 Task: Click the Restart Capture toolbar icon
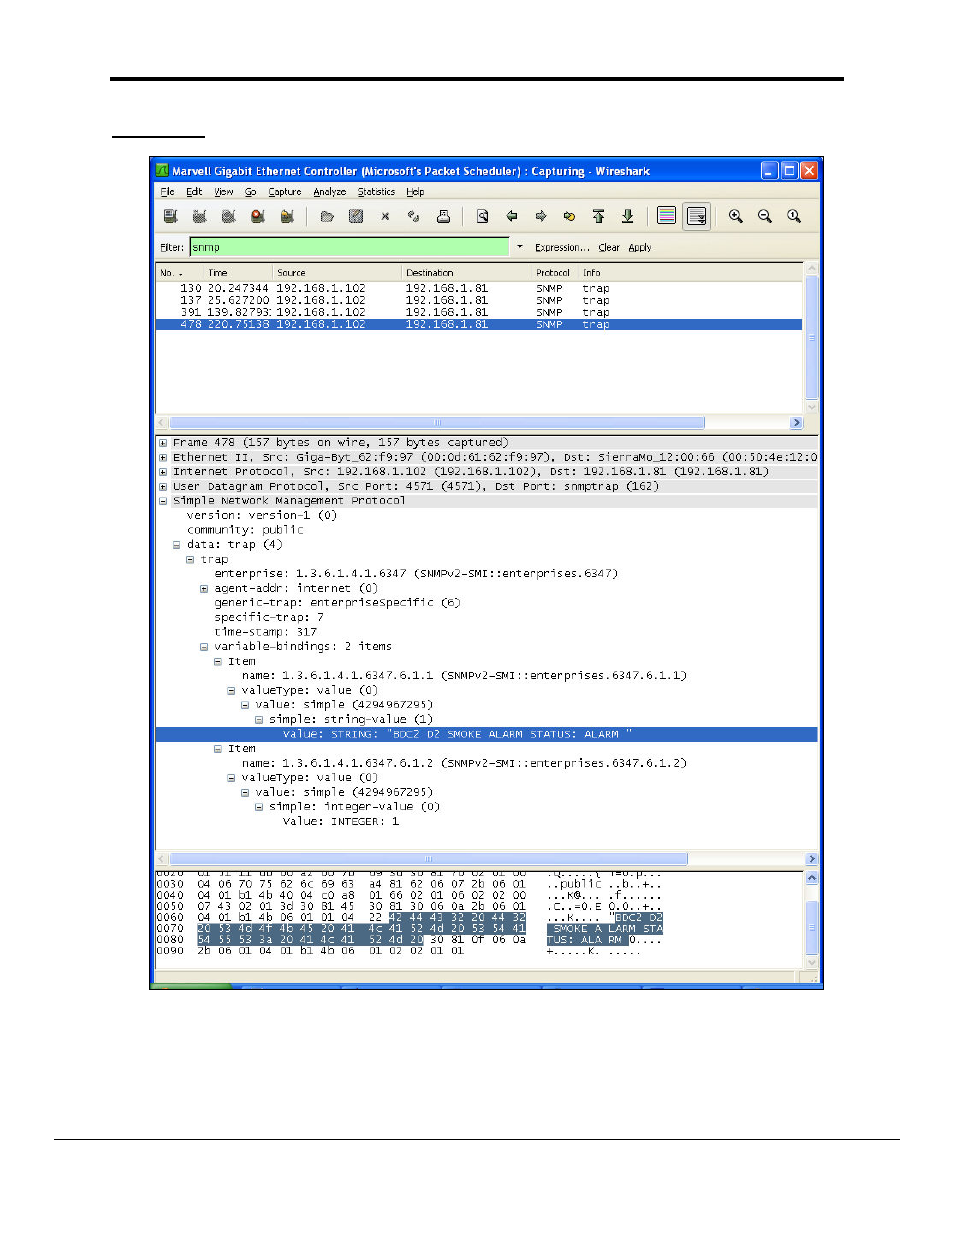click(287, 216)
